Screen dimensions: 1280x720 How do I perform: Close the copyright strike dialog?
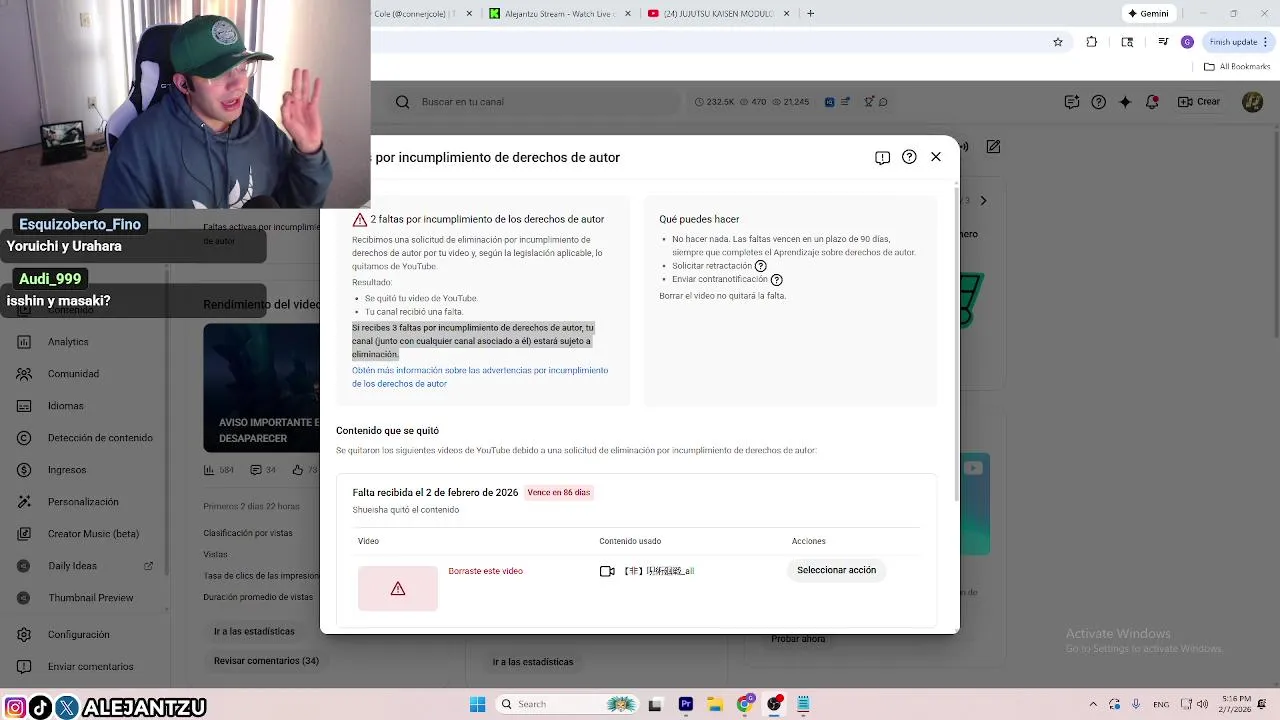click(936, 157)
